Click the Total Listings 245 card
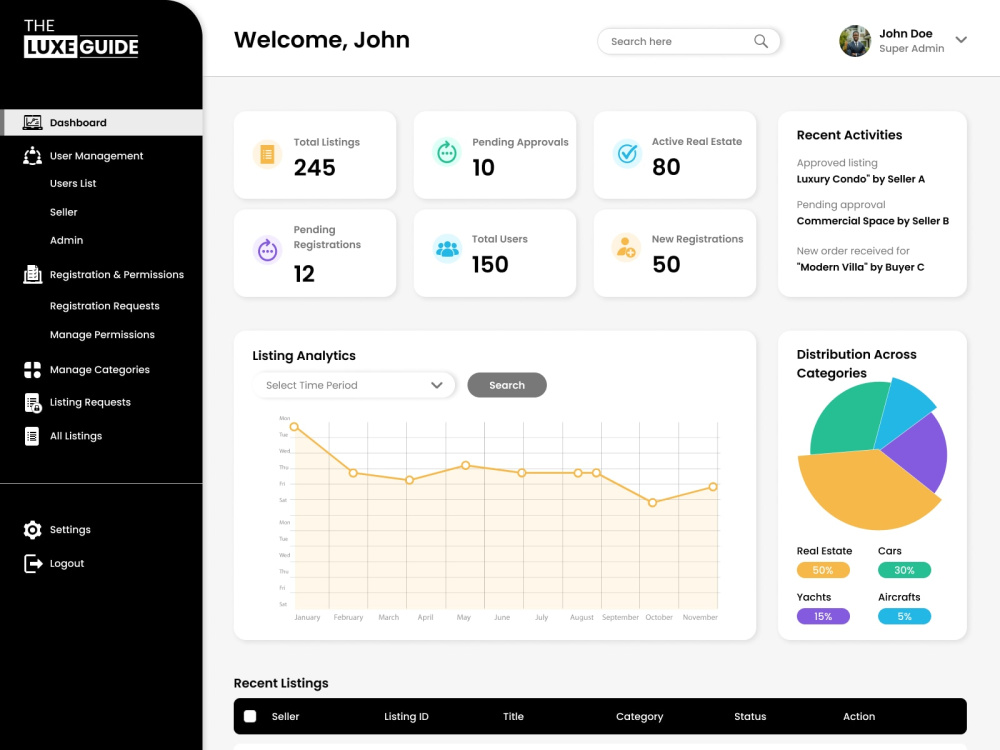Screen dimensions: 1000x750 [x=315, y=155]
